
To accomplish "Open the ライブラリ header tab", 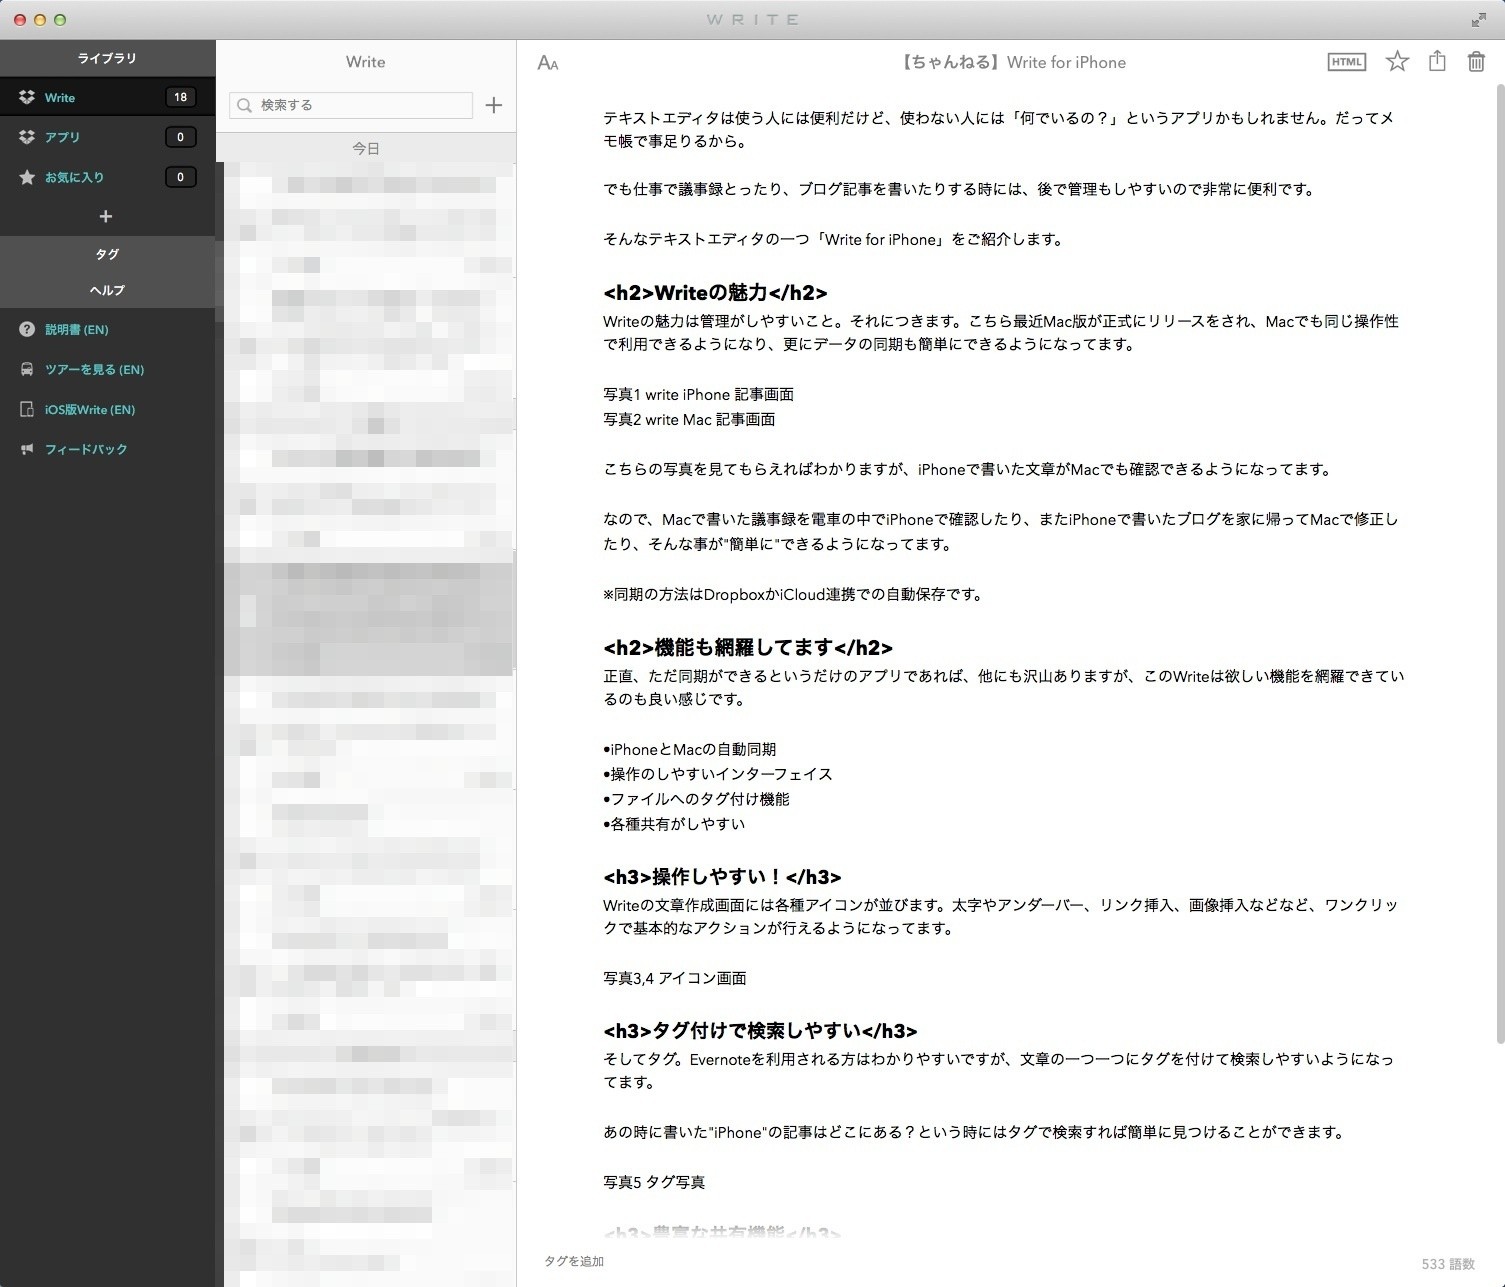I will tap(107, 58).
